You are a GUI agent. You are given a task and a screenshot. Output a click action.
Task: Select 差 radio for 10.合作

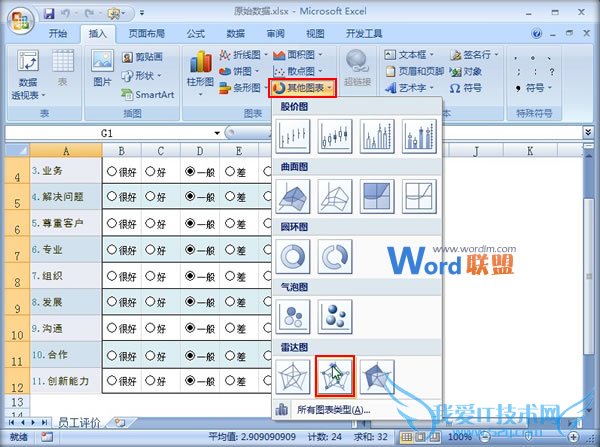(x=230, y=356)
